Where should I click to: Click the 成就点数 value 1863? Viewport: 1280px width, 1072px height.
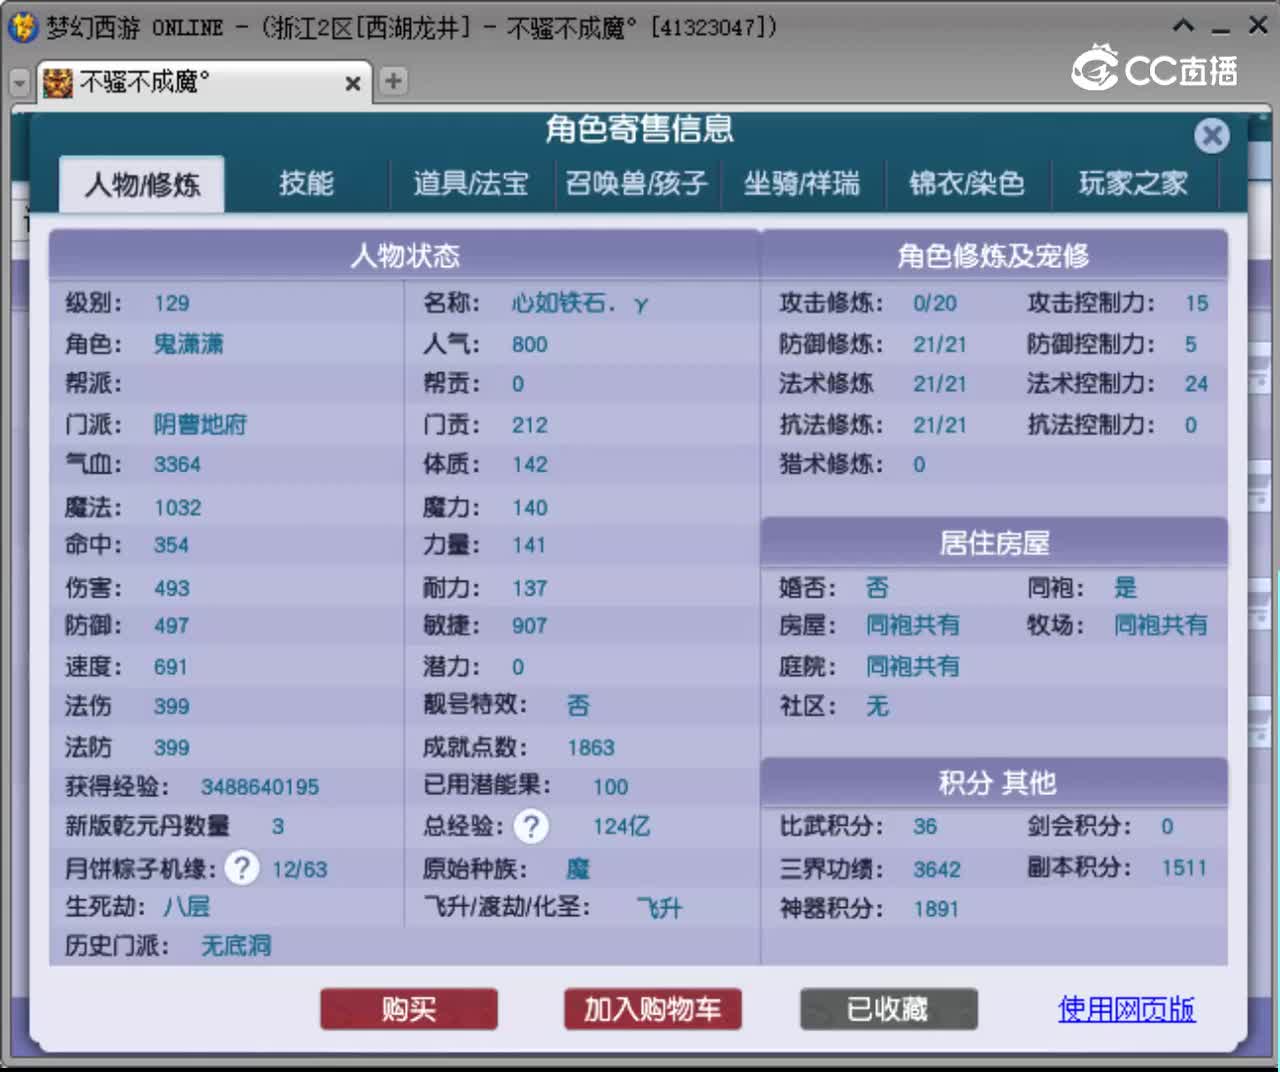[591, 748]
